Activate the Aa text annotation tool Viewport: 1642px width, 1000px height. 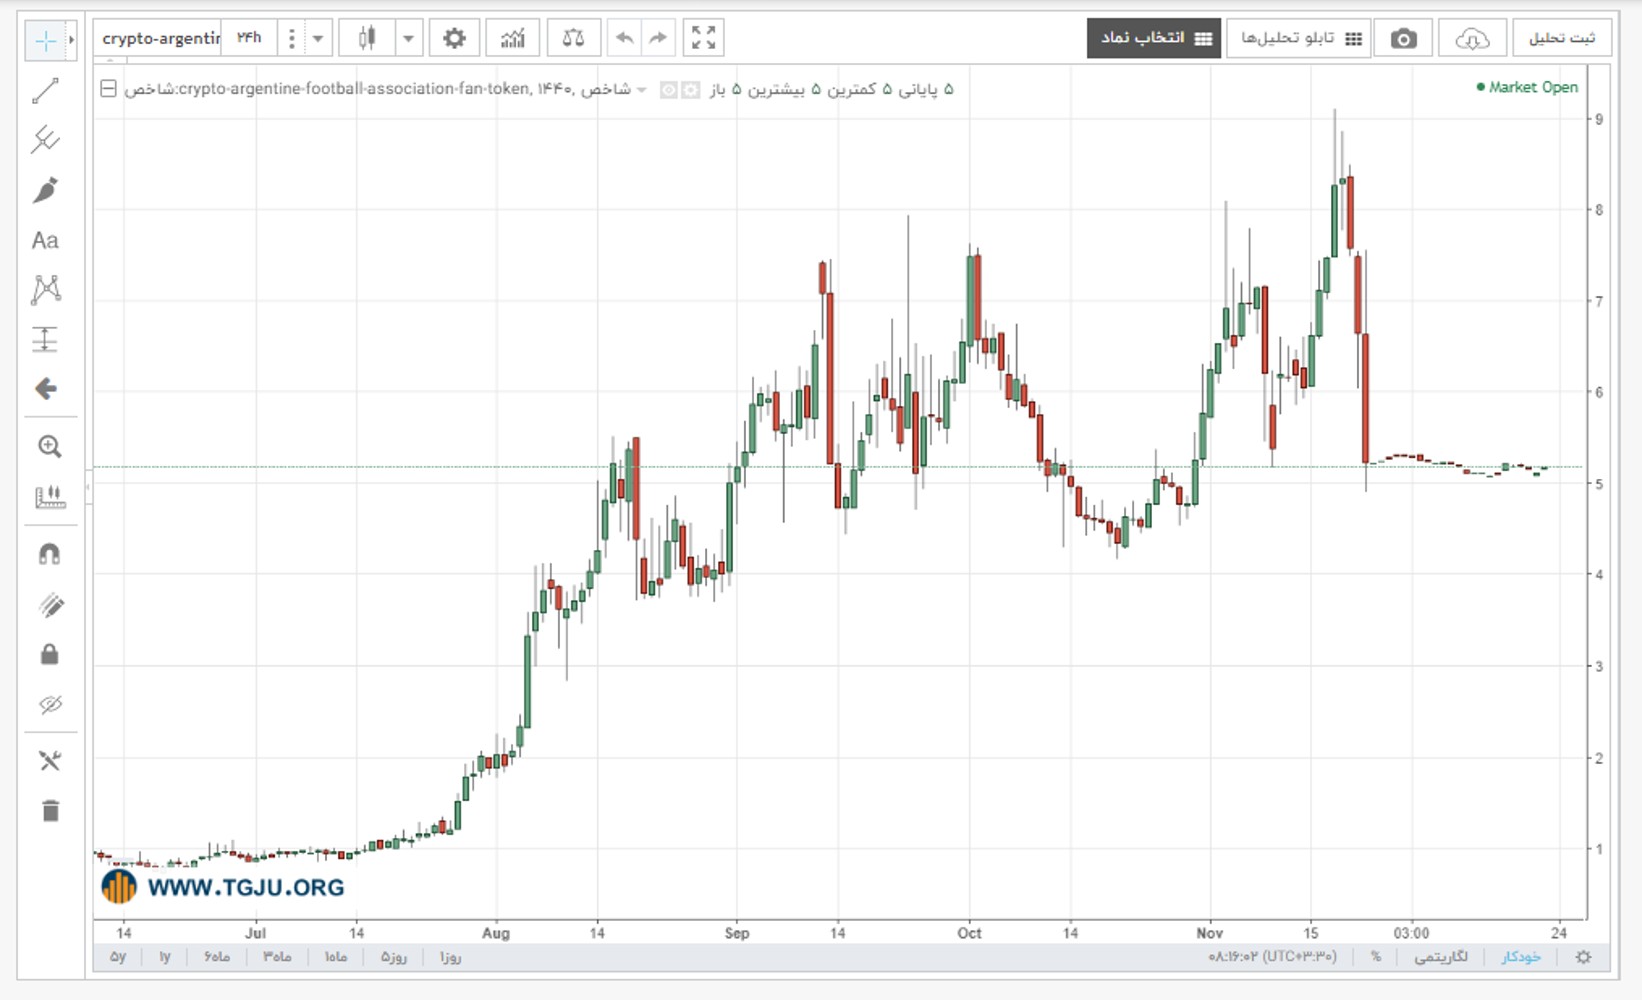[45, 240]
